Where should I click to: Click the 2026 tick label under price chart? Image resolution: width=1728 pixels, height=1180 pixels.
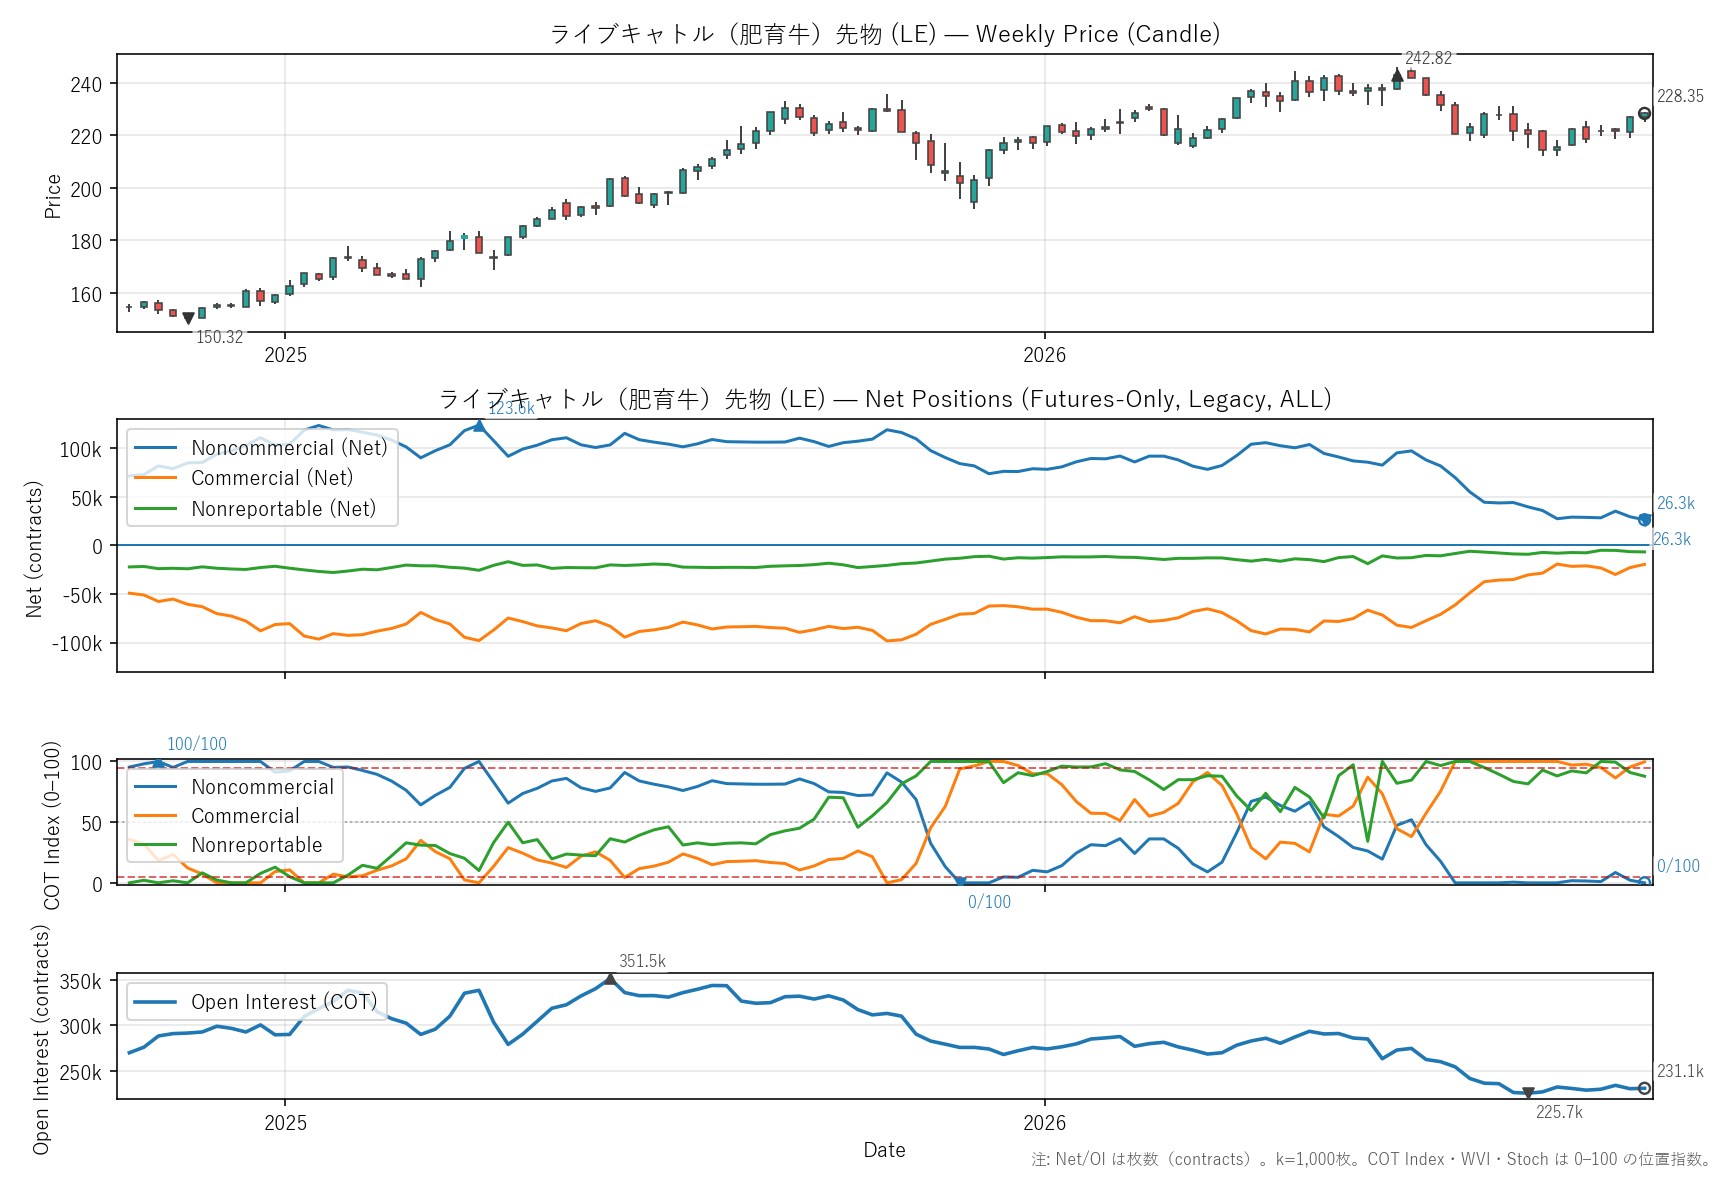pyautogui.click(x=1045, y=355)
